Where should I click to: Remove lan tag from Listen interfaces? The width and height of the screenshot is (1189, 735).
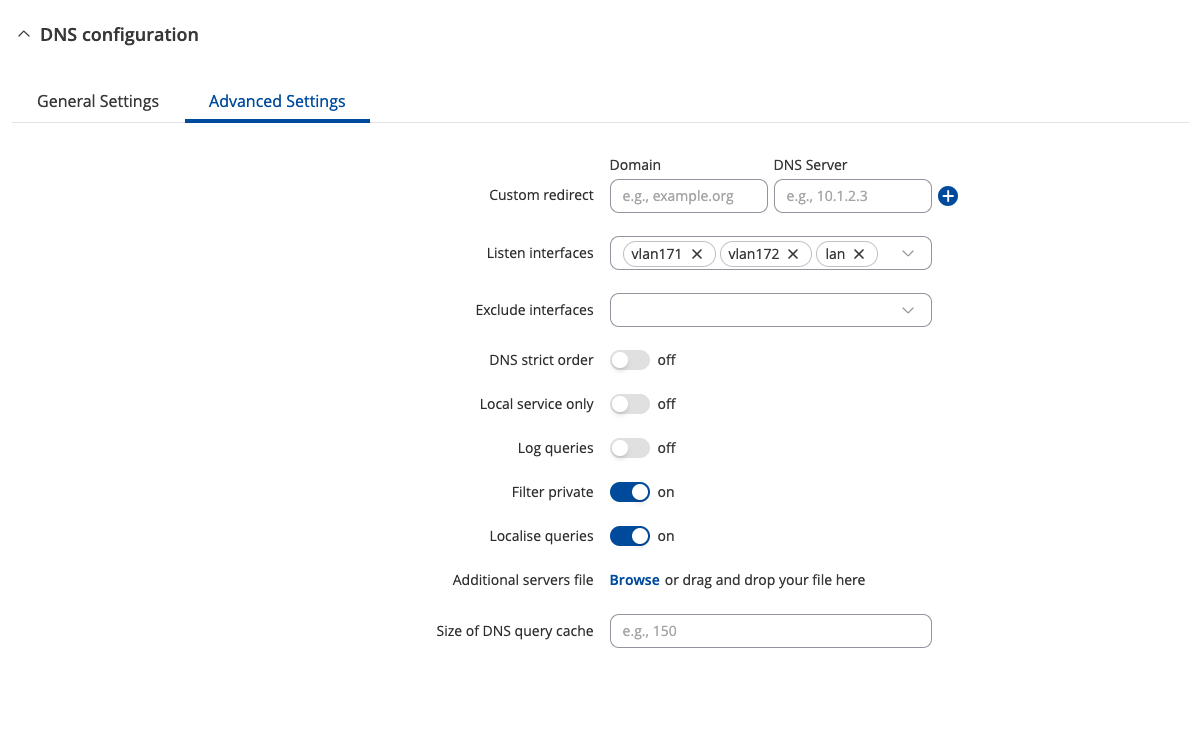(x=859, y=254)
